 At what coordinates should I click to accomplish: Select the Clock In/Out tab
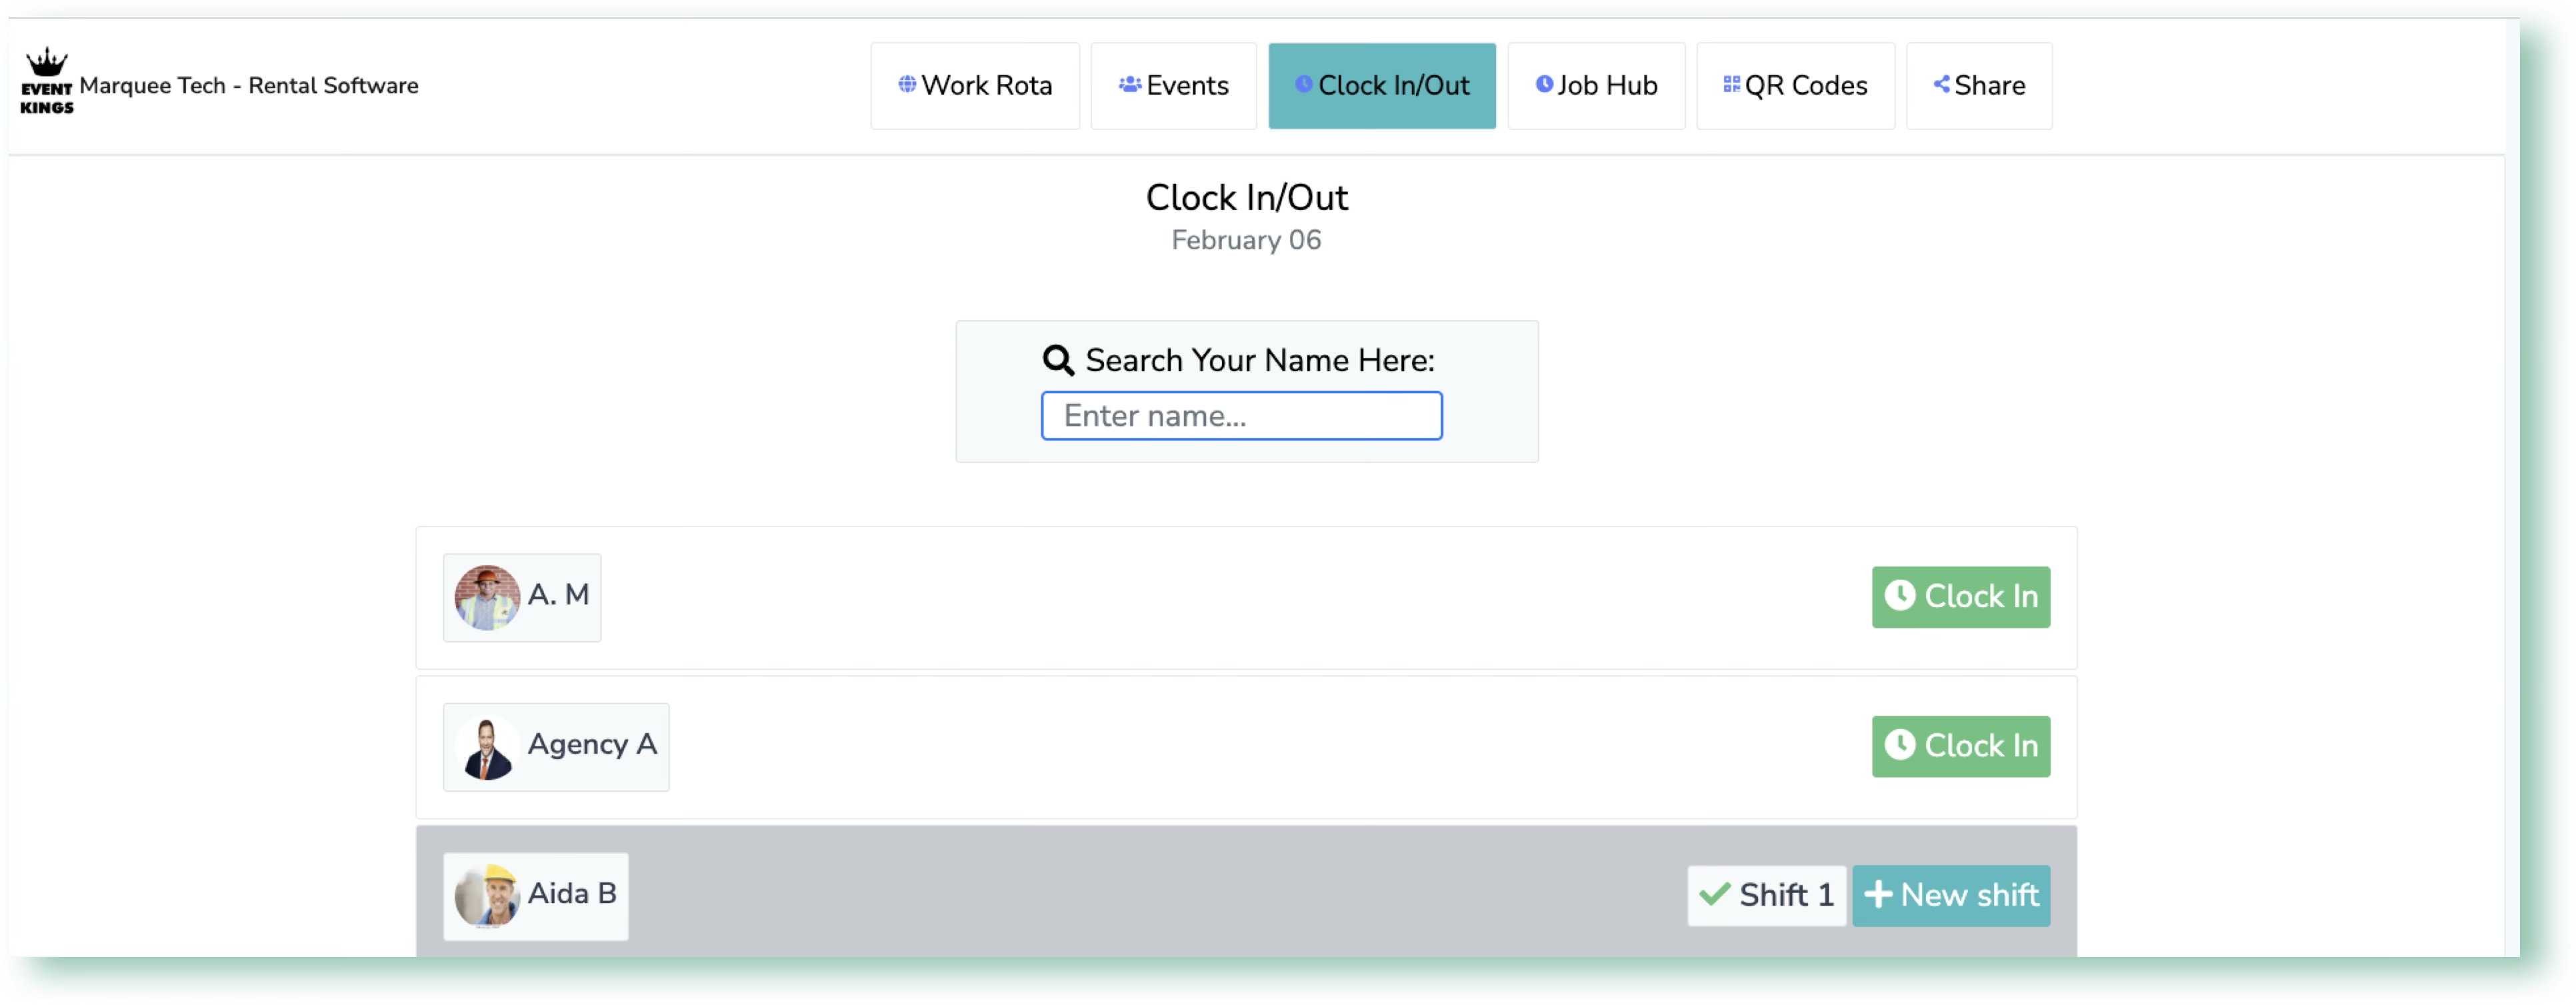[x=1382, y=86]
